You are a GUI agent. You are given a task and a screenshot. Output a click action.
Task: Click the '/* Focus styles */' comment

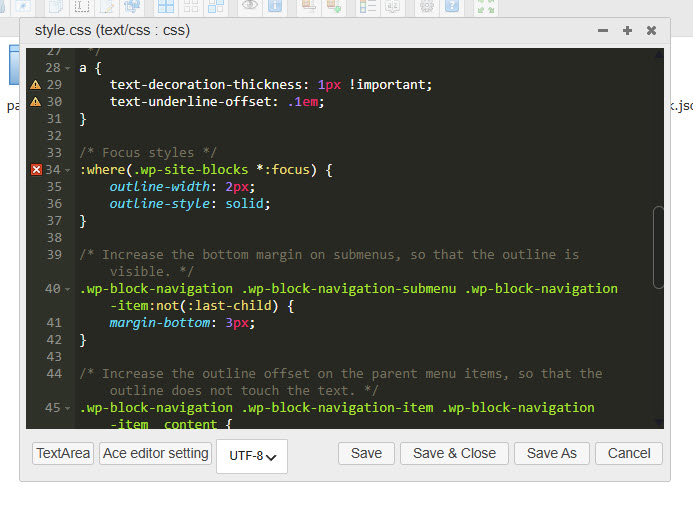(148, 153)
